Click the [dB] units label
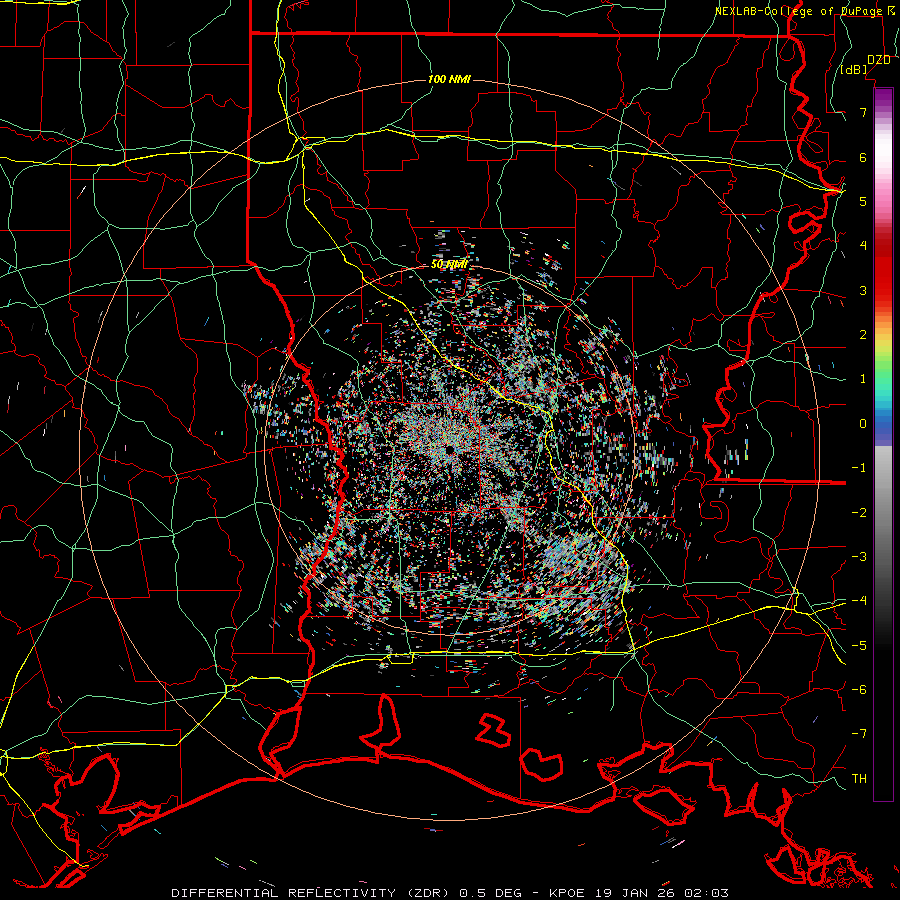 854,70
